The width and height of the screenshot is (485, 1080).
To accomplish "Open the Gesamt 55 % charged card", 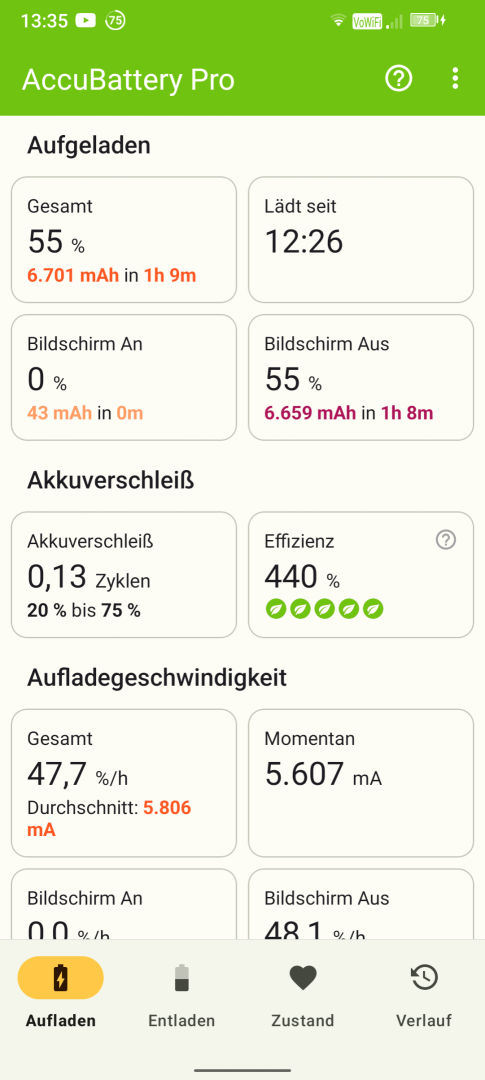I will coord(124,240).
